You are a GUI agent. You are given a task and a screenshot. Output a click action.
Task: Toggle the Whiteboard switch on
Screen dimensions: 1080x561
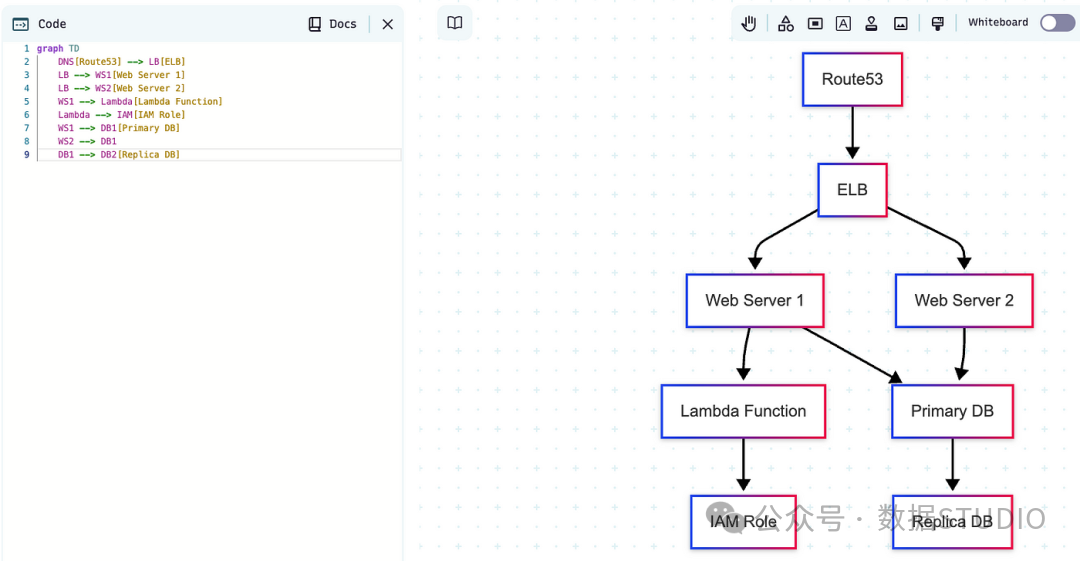coord(1057,23)
